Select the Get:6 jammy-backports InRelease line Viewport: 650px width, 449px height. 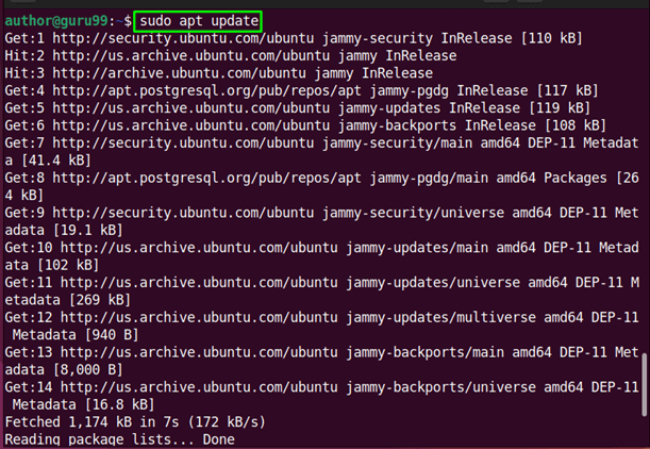tap(306, 126)
